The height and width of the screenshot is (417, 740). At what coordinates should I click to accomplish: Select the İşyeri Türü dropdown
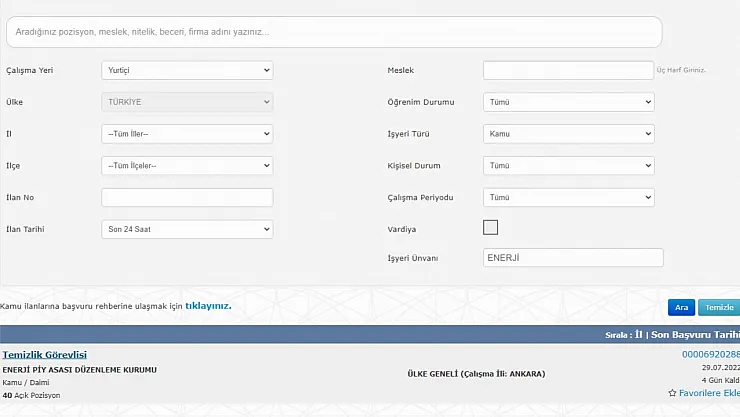(568, 134)
